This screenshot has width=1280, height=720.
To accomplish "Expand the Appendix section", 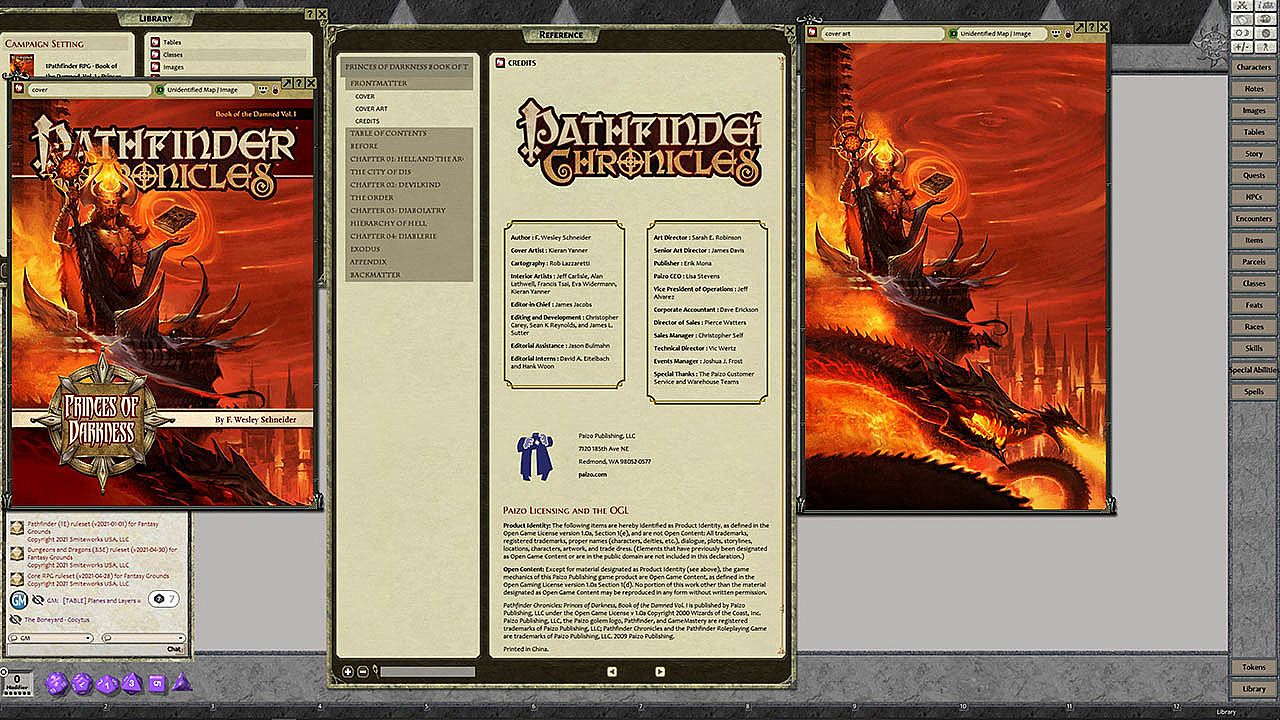I will click(x=409, y=261).
